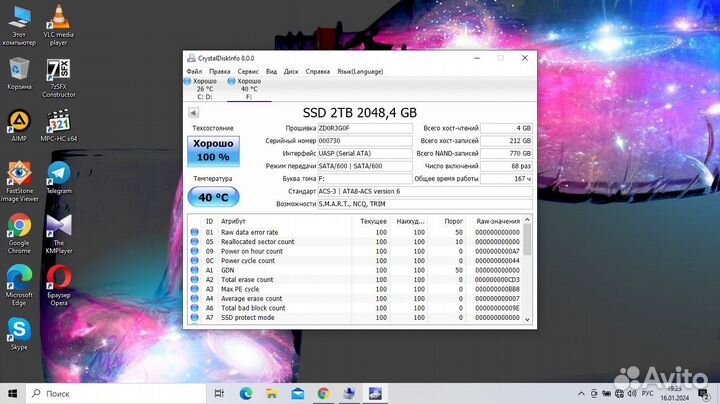The height and width of the screenshot is (404, 720).
Task: Open the Вид menu
Action: coord(271,72)
